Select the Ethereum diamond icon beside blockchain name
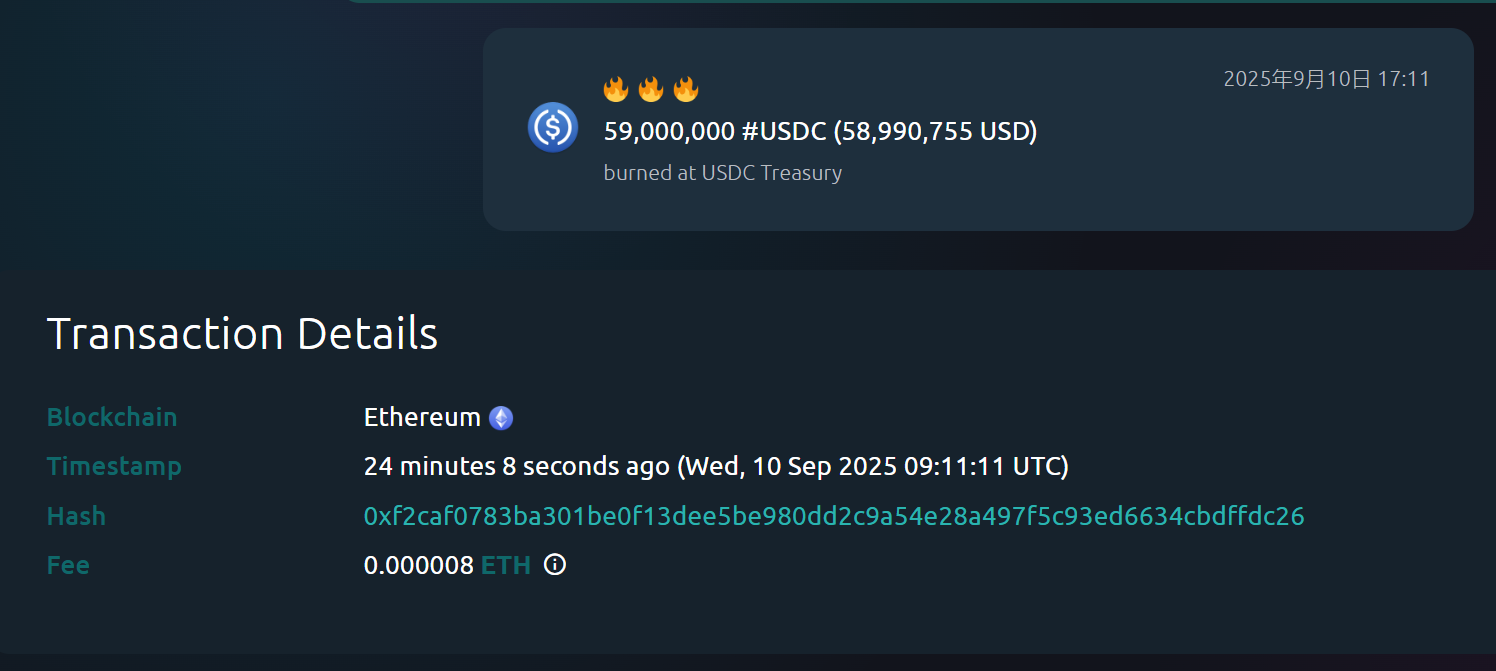The width and height of the screenshot is (1496, 671). point(500,417)
